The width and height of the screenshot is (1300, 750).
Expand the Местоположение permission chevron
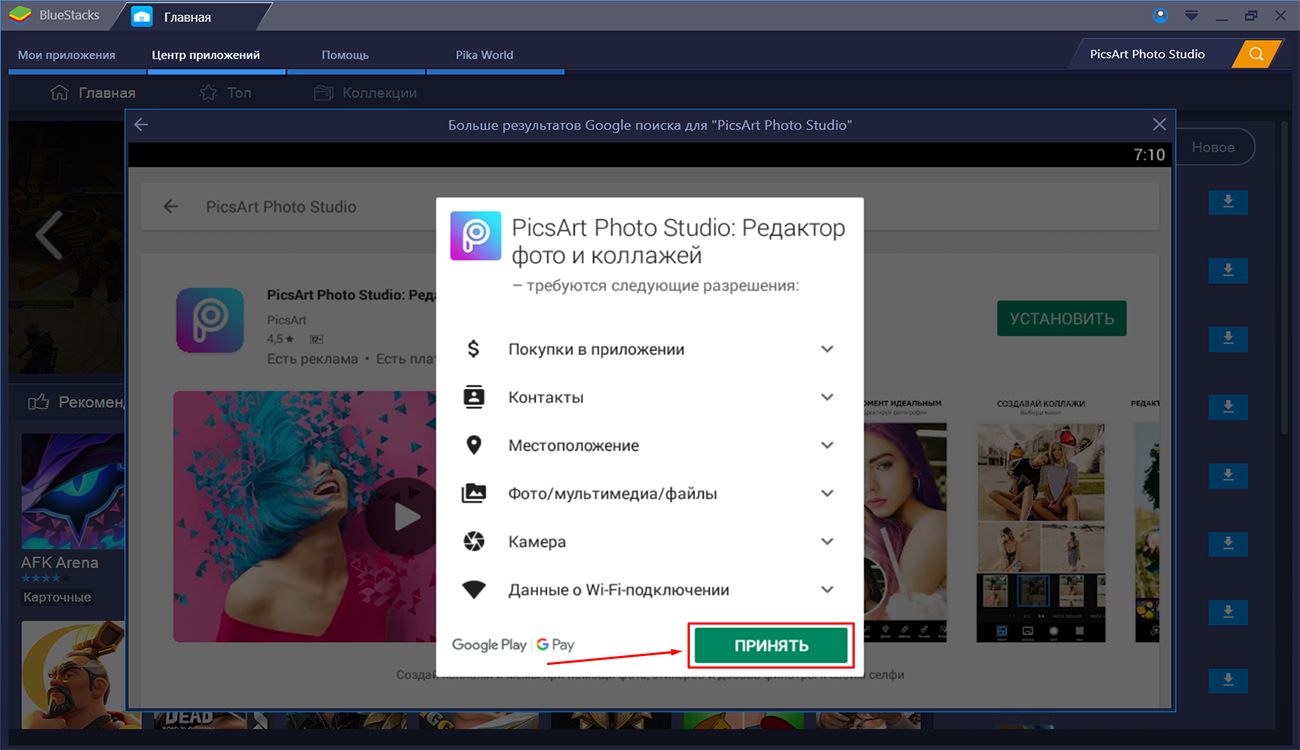tap(827, 445)
